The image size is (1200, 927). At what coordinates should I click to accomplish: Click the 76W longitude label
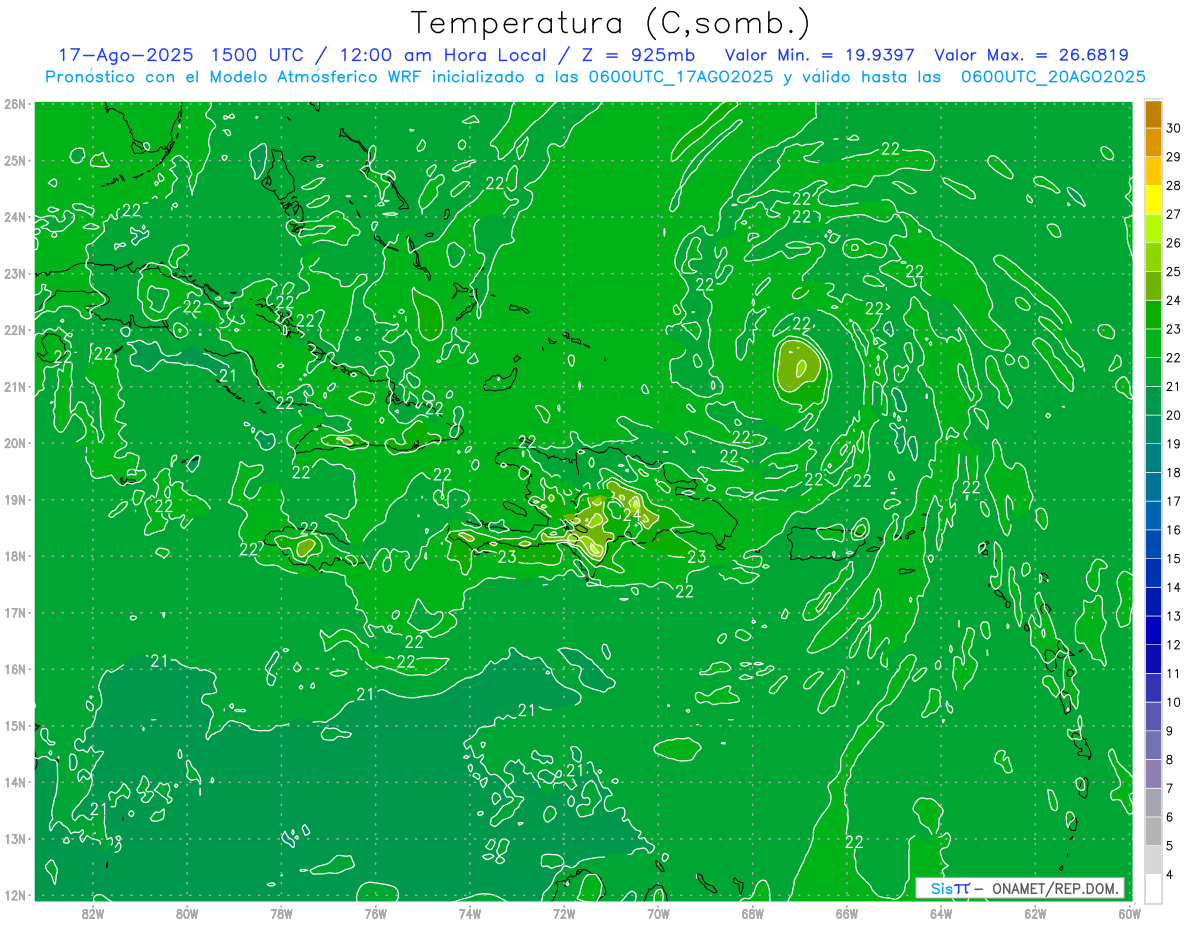click(x=375, y=912)
